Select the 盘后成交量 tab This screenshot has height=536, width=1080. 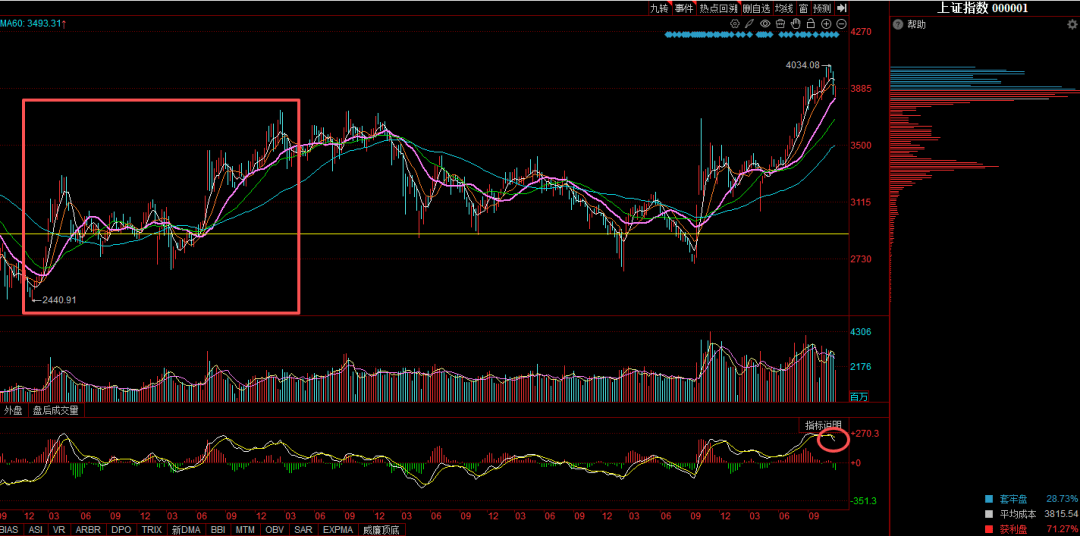point(55,410)
